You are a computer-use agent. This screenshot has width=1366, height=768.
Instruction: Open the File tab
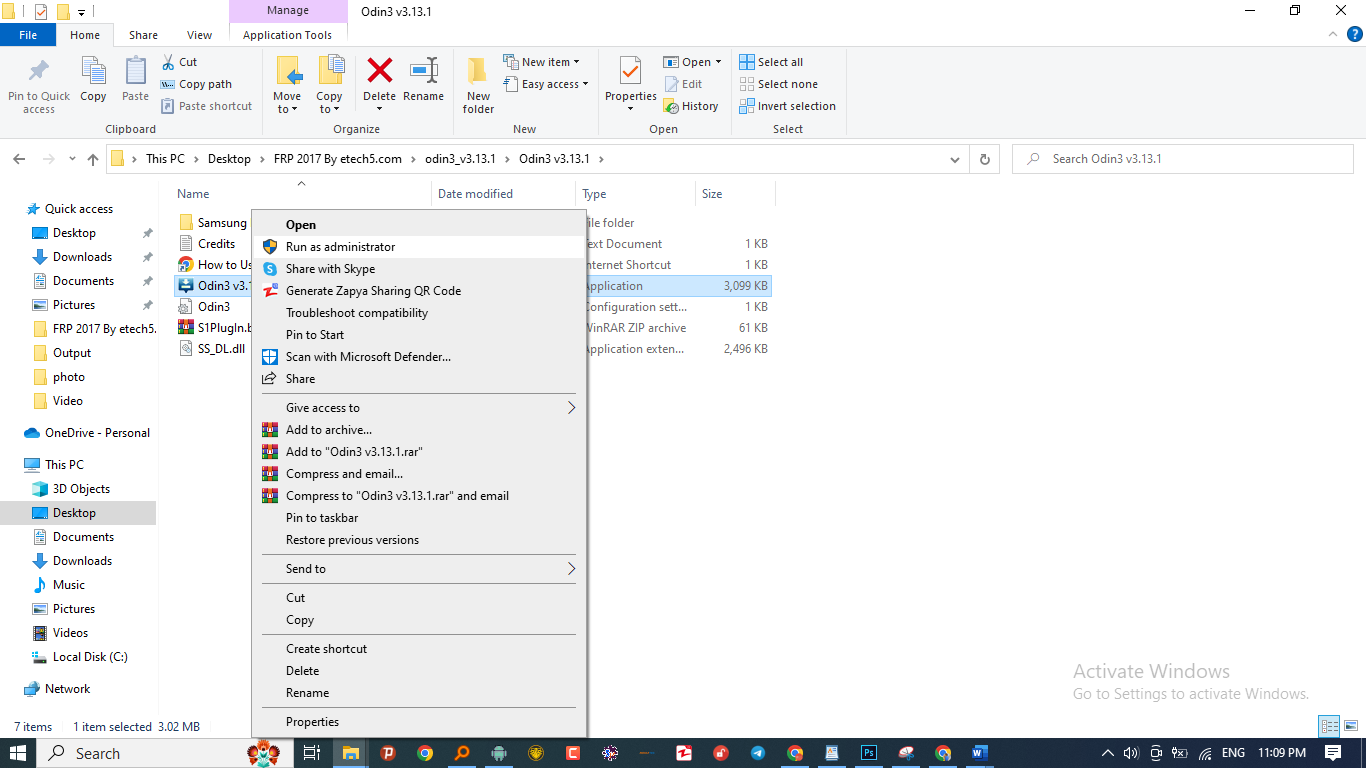(28, 35)
